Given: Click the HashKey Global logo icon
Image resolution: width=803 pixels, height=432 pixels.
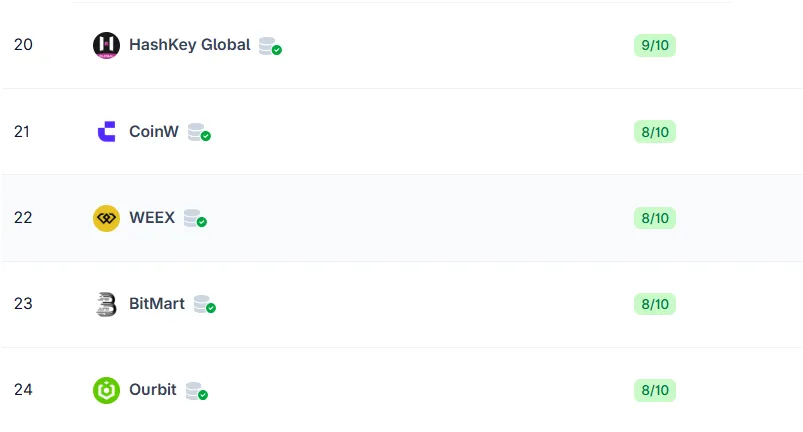Looking at the screenshot, I should pos(106,45).
